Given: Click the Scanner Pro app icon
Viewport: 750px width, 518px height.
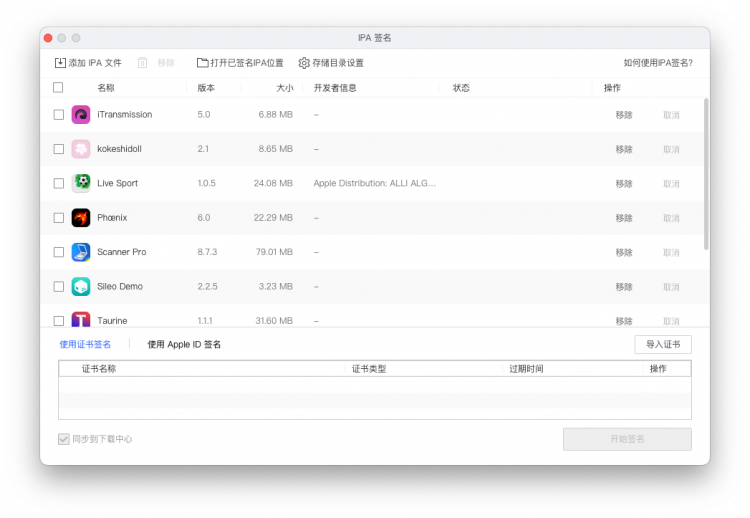Looking at the screenshot, I should tap(81, 252).
